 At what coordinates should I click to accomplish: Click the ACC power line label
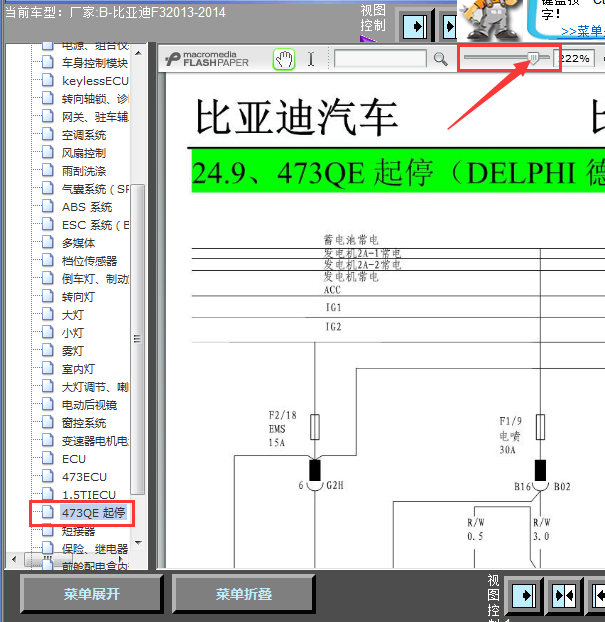(332, 290)
